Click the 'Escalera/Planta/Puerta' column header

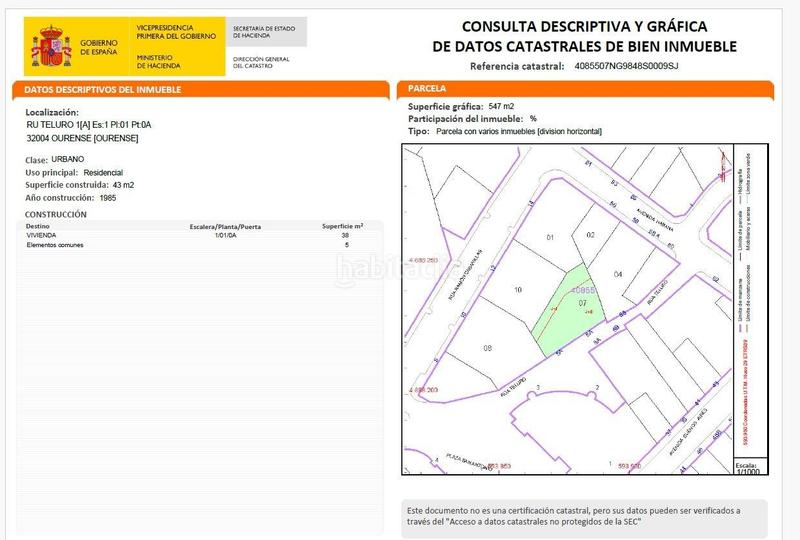click(225, 227)
